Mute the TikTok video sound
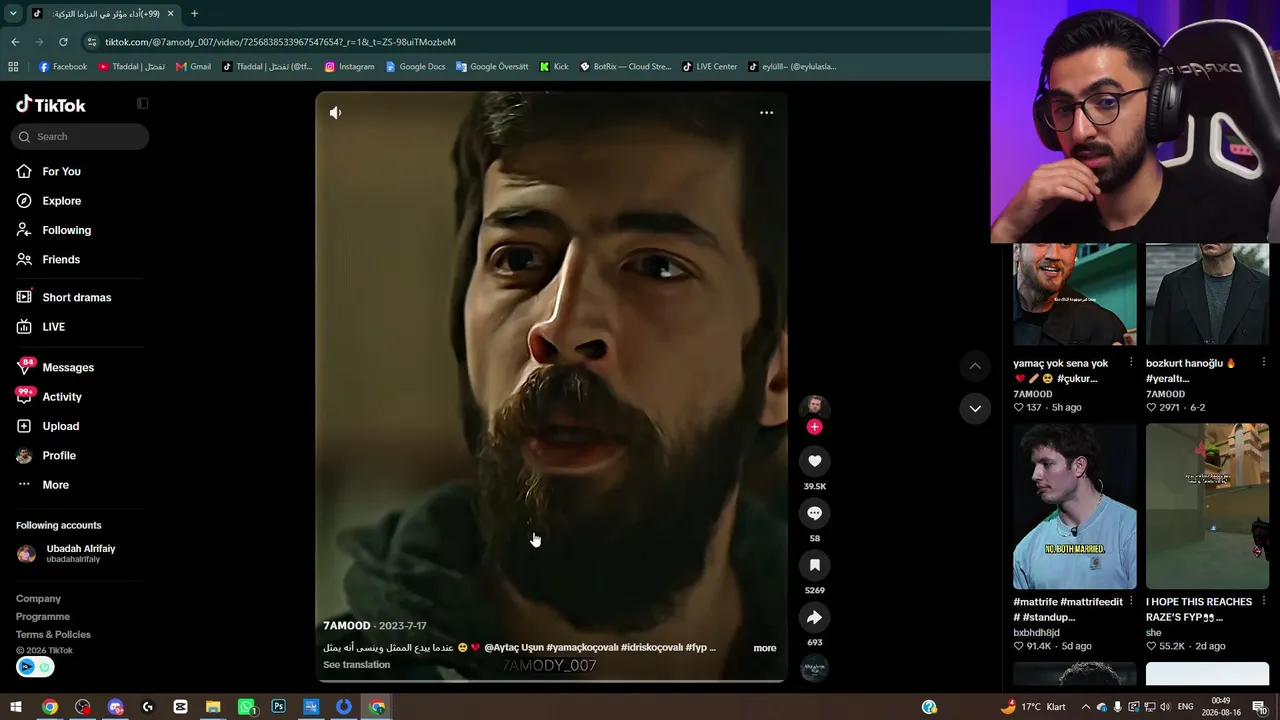Image resolution: width=1280 pixels, height=720 pixels. 335,113
